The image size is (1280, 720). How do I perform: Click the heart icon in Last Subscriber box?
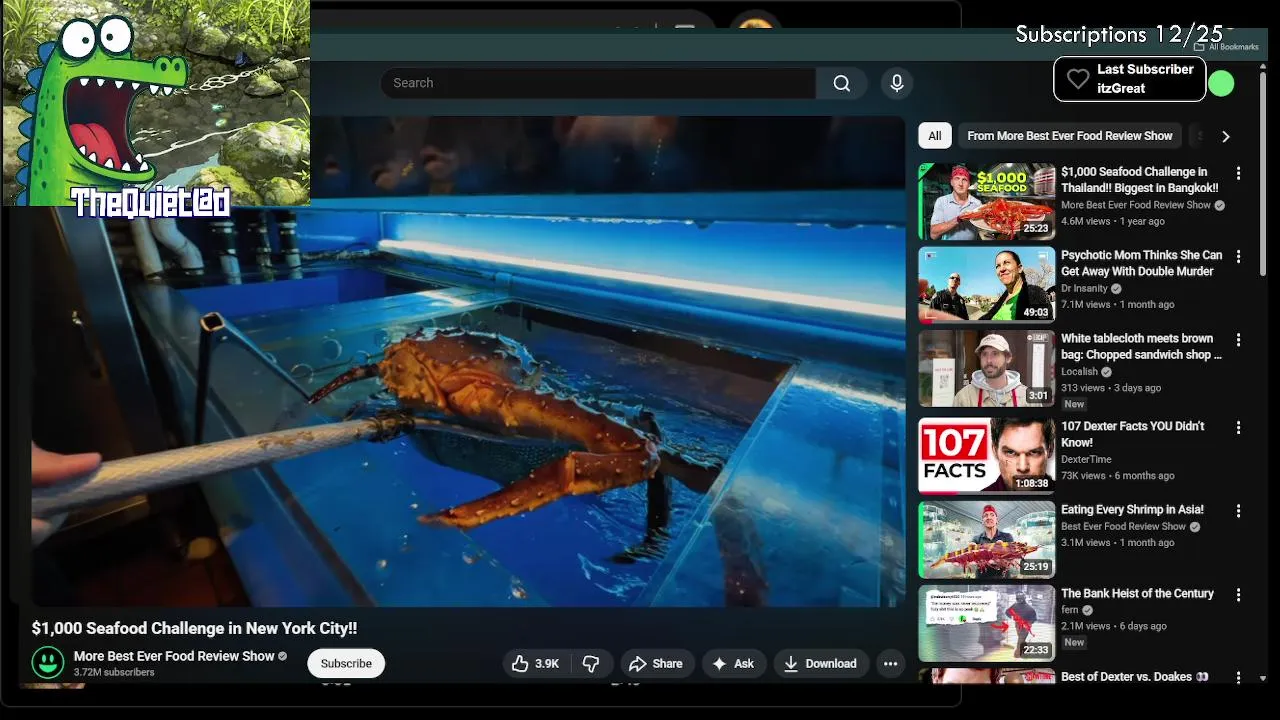[1077, 79]
